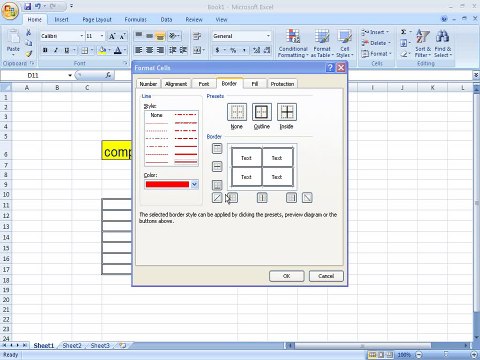480x360 pixels.
Task: Open the font size dropdown
Action: [x=102, y=36]
